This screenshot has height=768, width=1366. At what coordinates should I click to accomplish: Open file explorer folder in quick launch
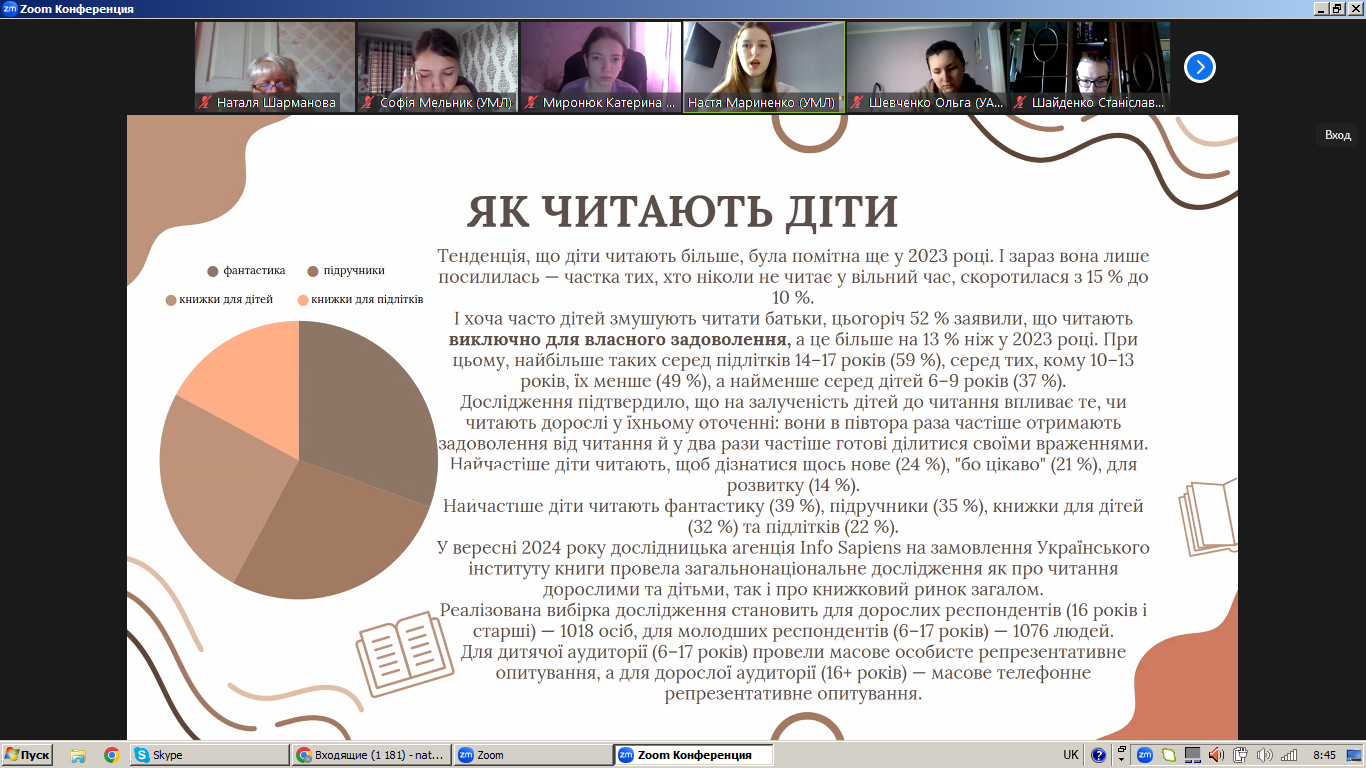[x=78, y=755]
